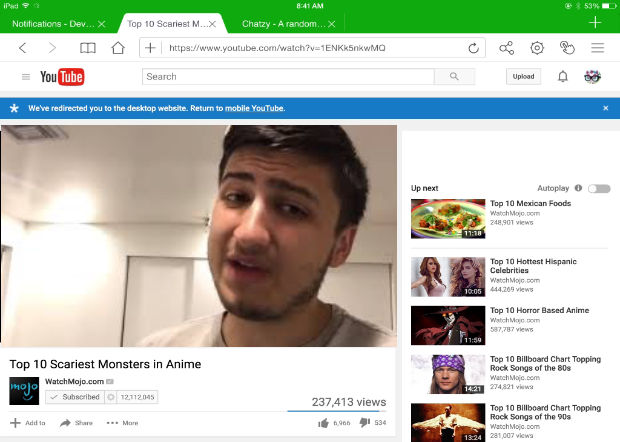Click the 237,413 views text
Image resolution: width=620 pixels, height=442 pixels.
[x=349, y=402]
